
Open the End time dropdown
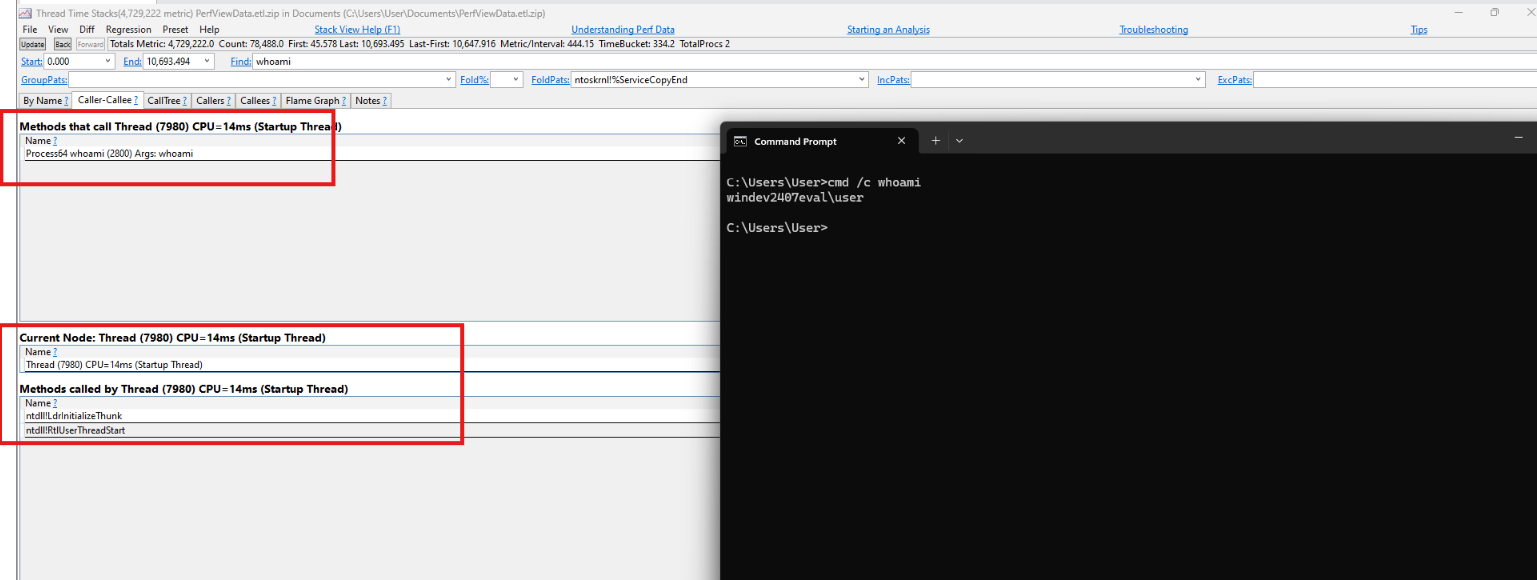pyautogui.click(x=208, y=62)
